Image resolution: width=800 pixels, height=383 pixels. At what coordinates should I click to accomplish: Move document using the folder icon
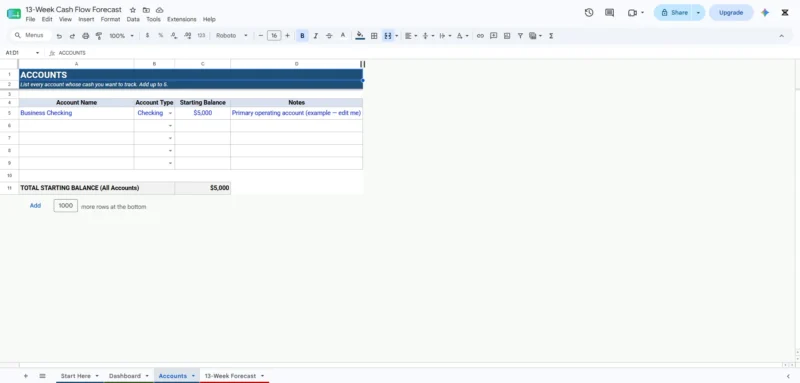tap(146, 10)
